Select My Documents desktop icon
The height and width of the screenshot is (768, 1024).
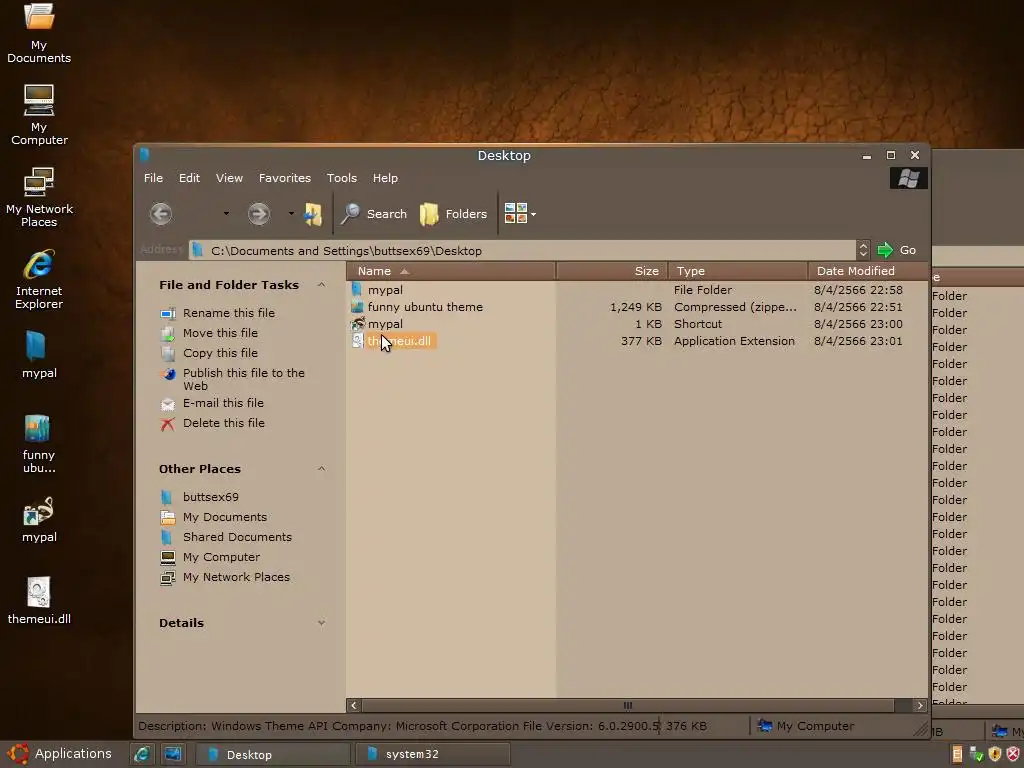(x=39, y=33)
